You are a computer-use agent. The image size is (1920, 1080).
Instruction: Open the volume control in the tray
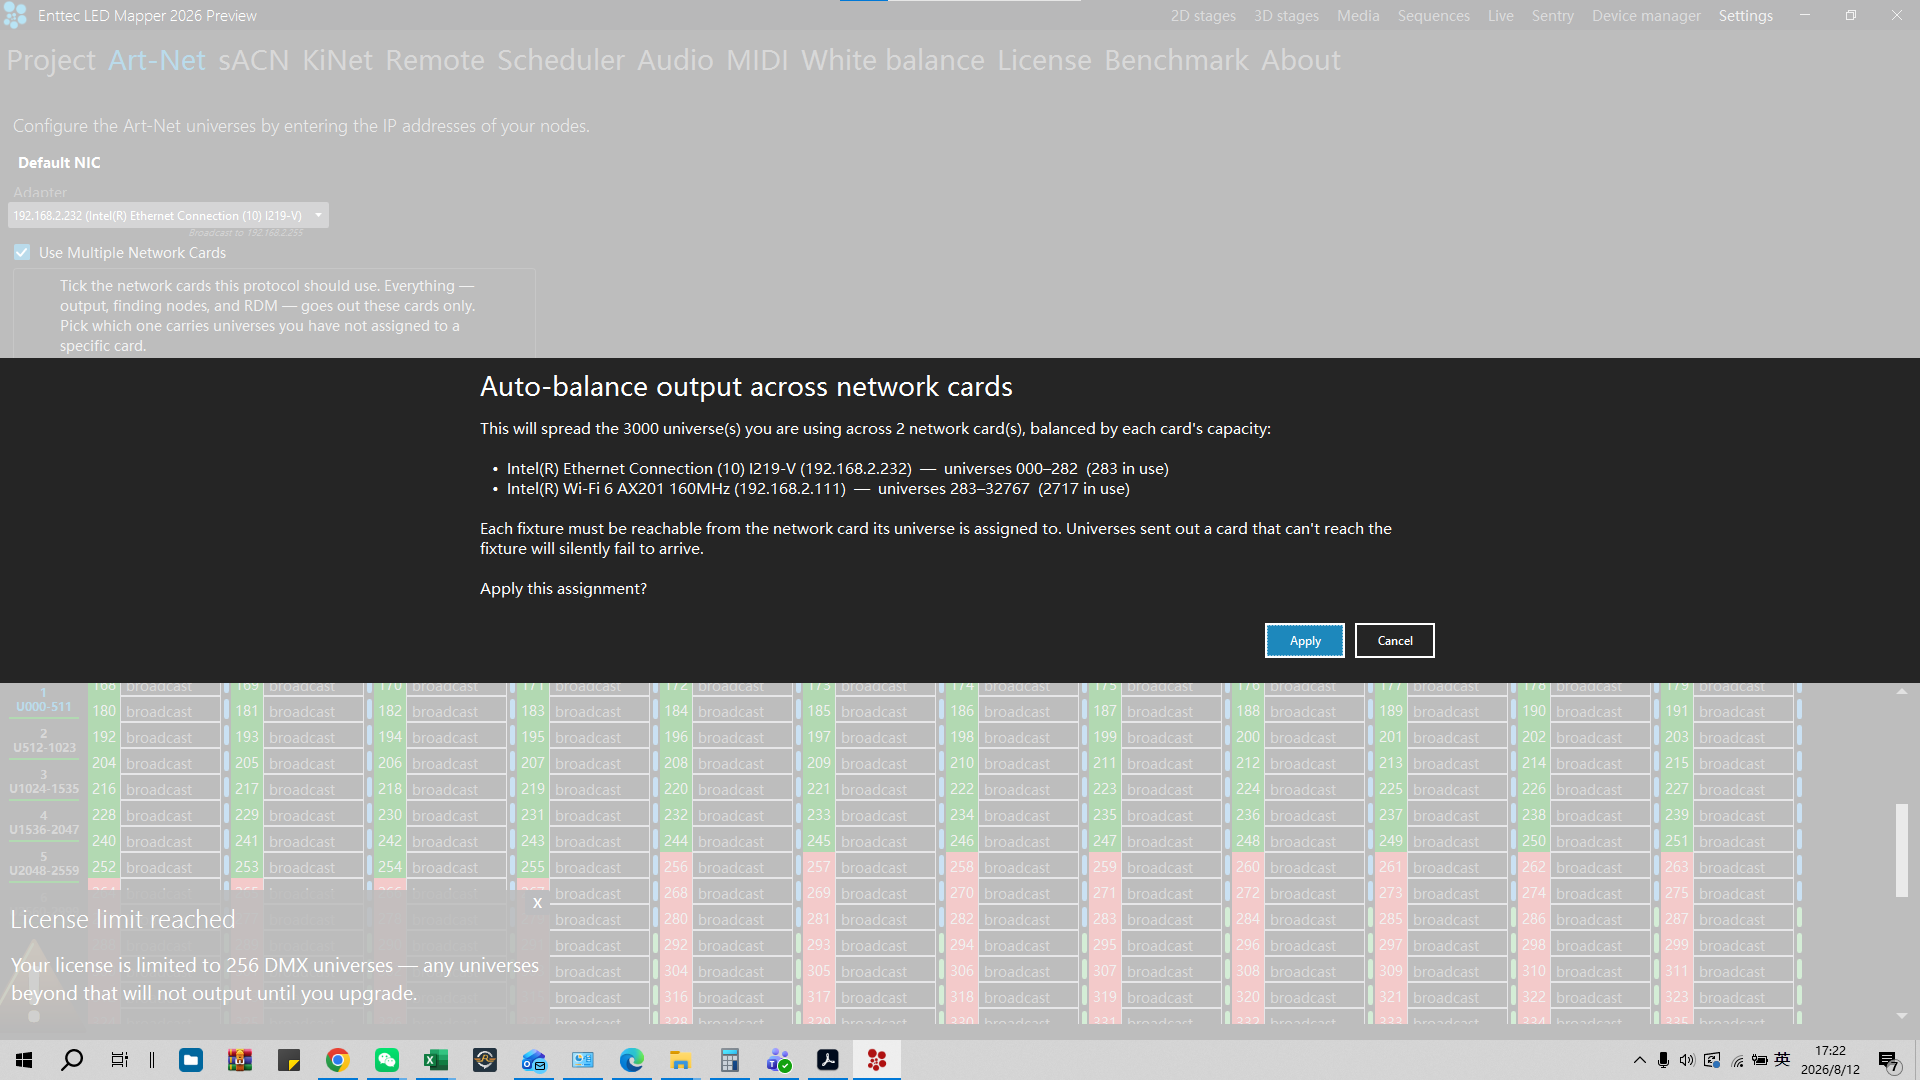pyautogui.click(x=1687, y=1060)
